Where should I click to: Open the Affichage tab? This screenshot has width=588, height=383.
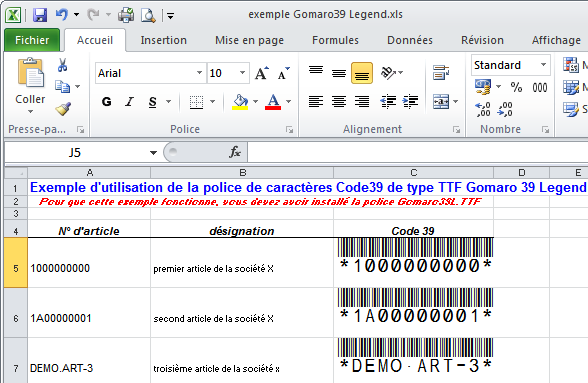point(556,40)
